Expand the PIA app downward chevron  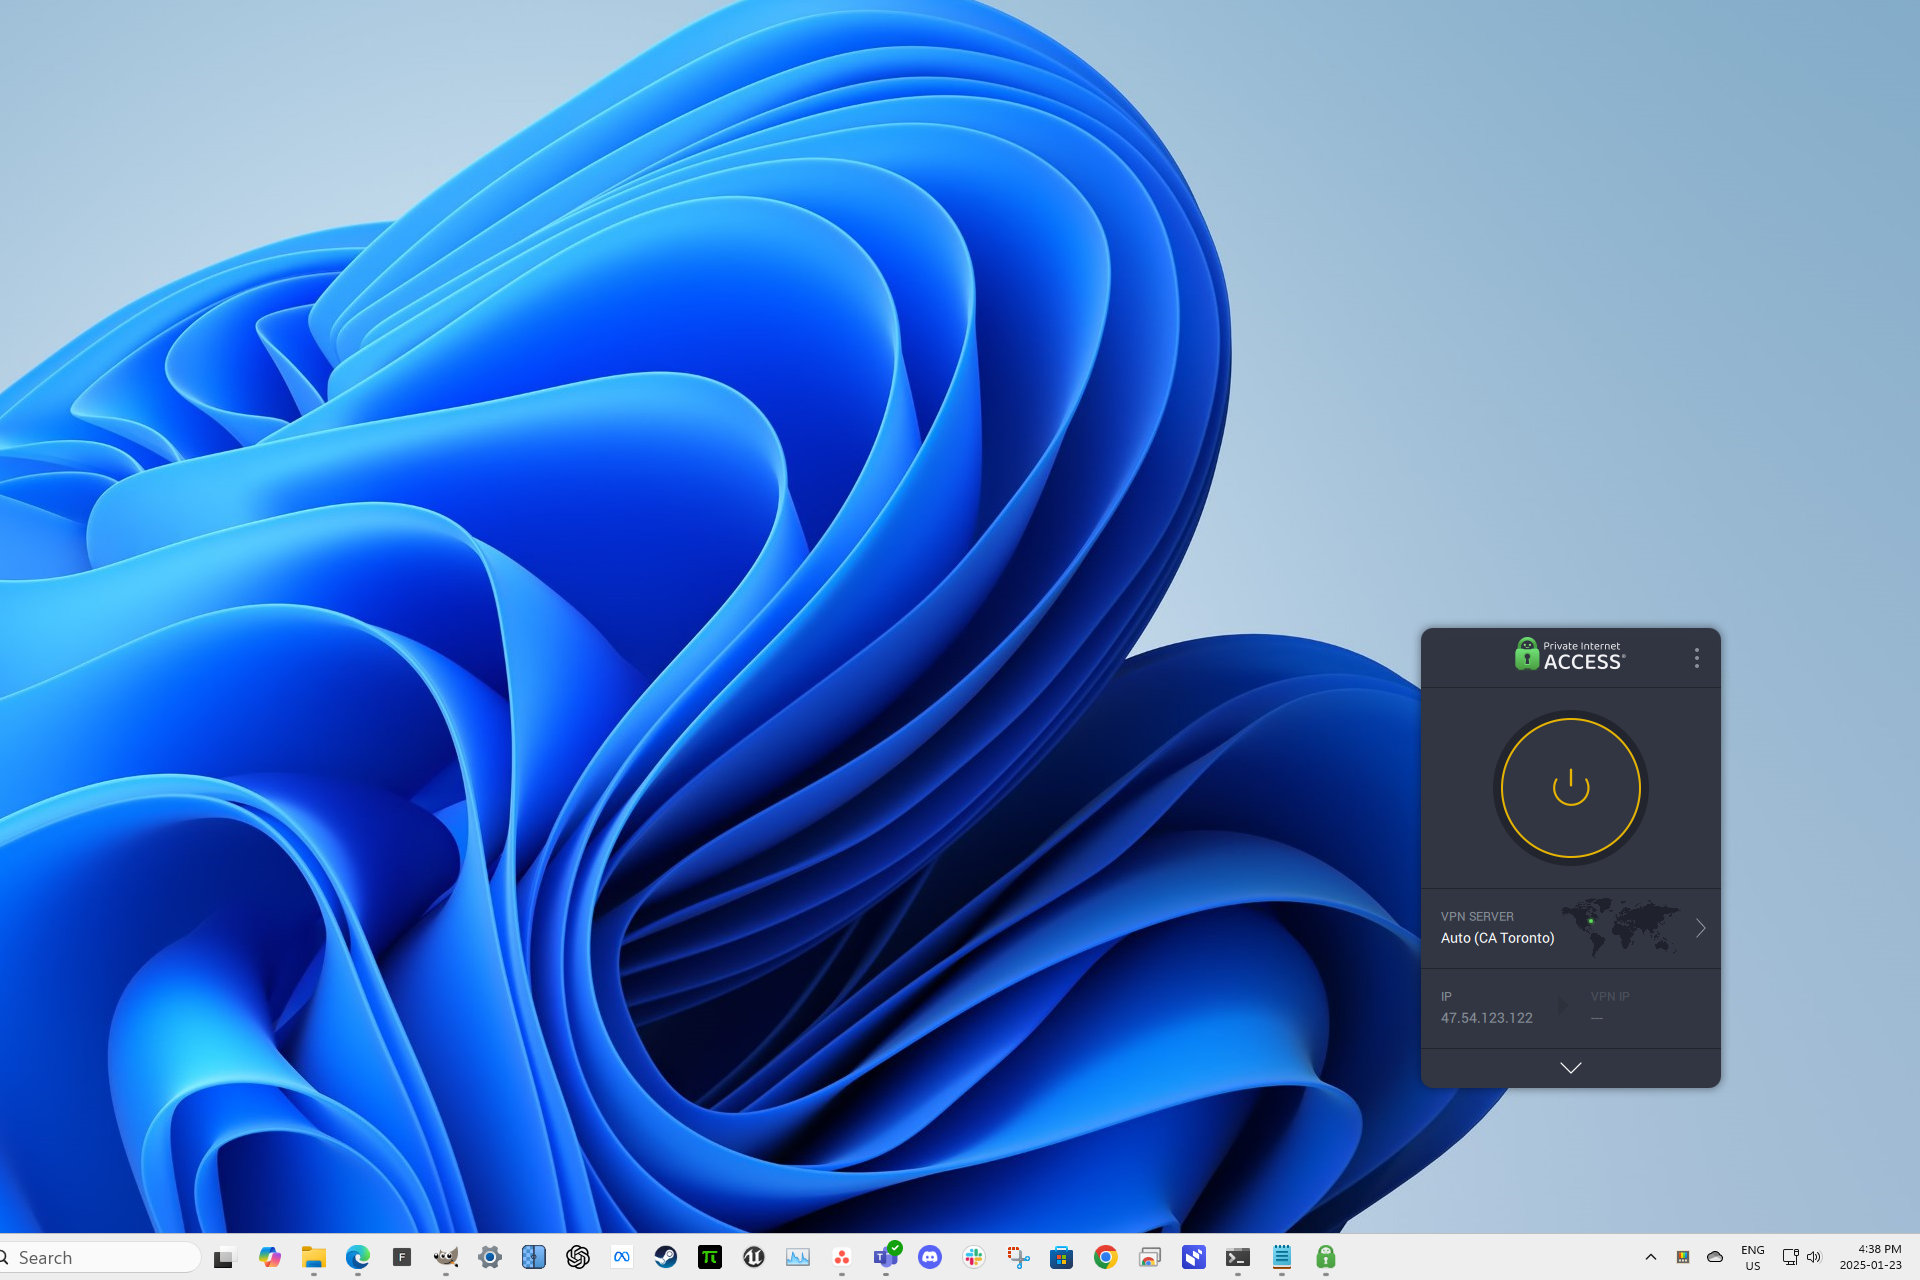point(1570,1066)
